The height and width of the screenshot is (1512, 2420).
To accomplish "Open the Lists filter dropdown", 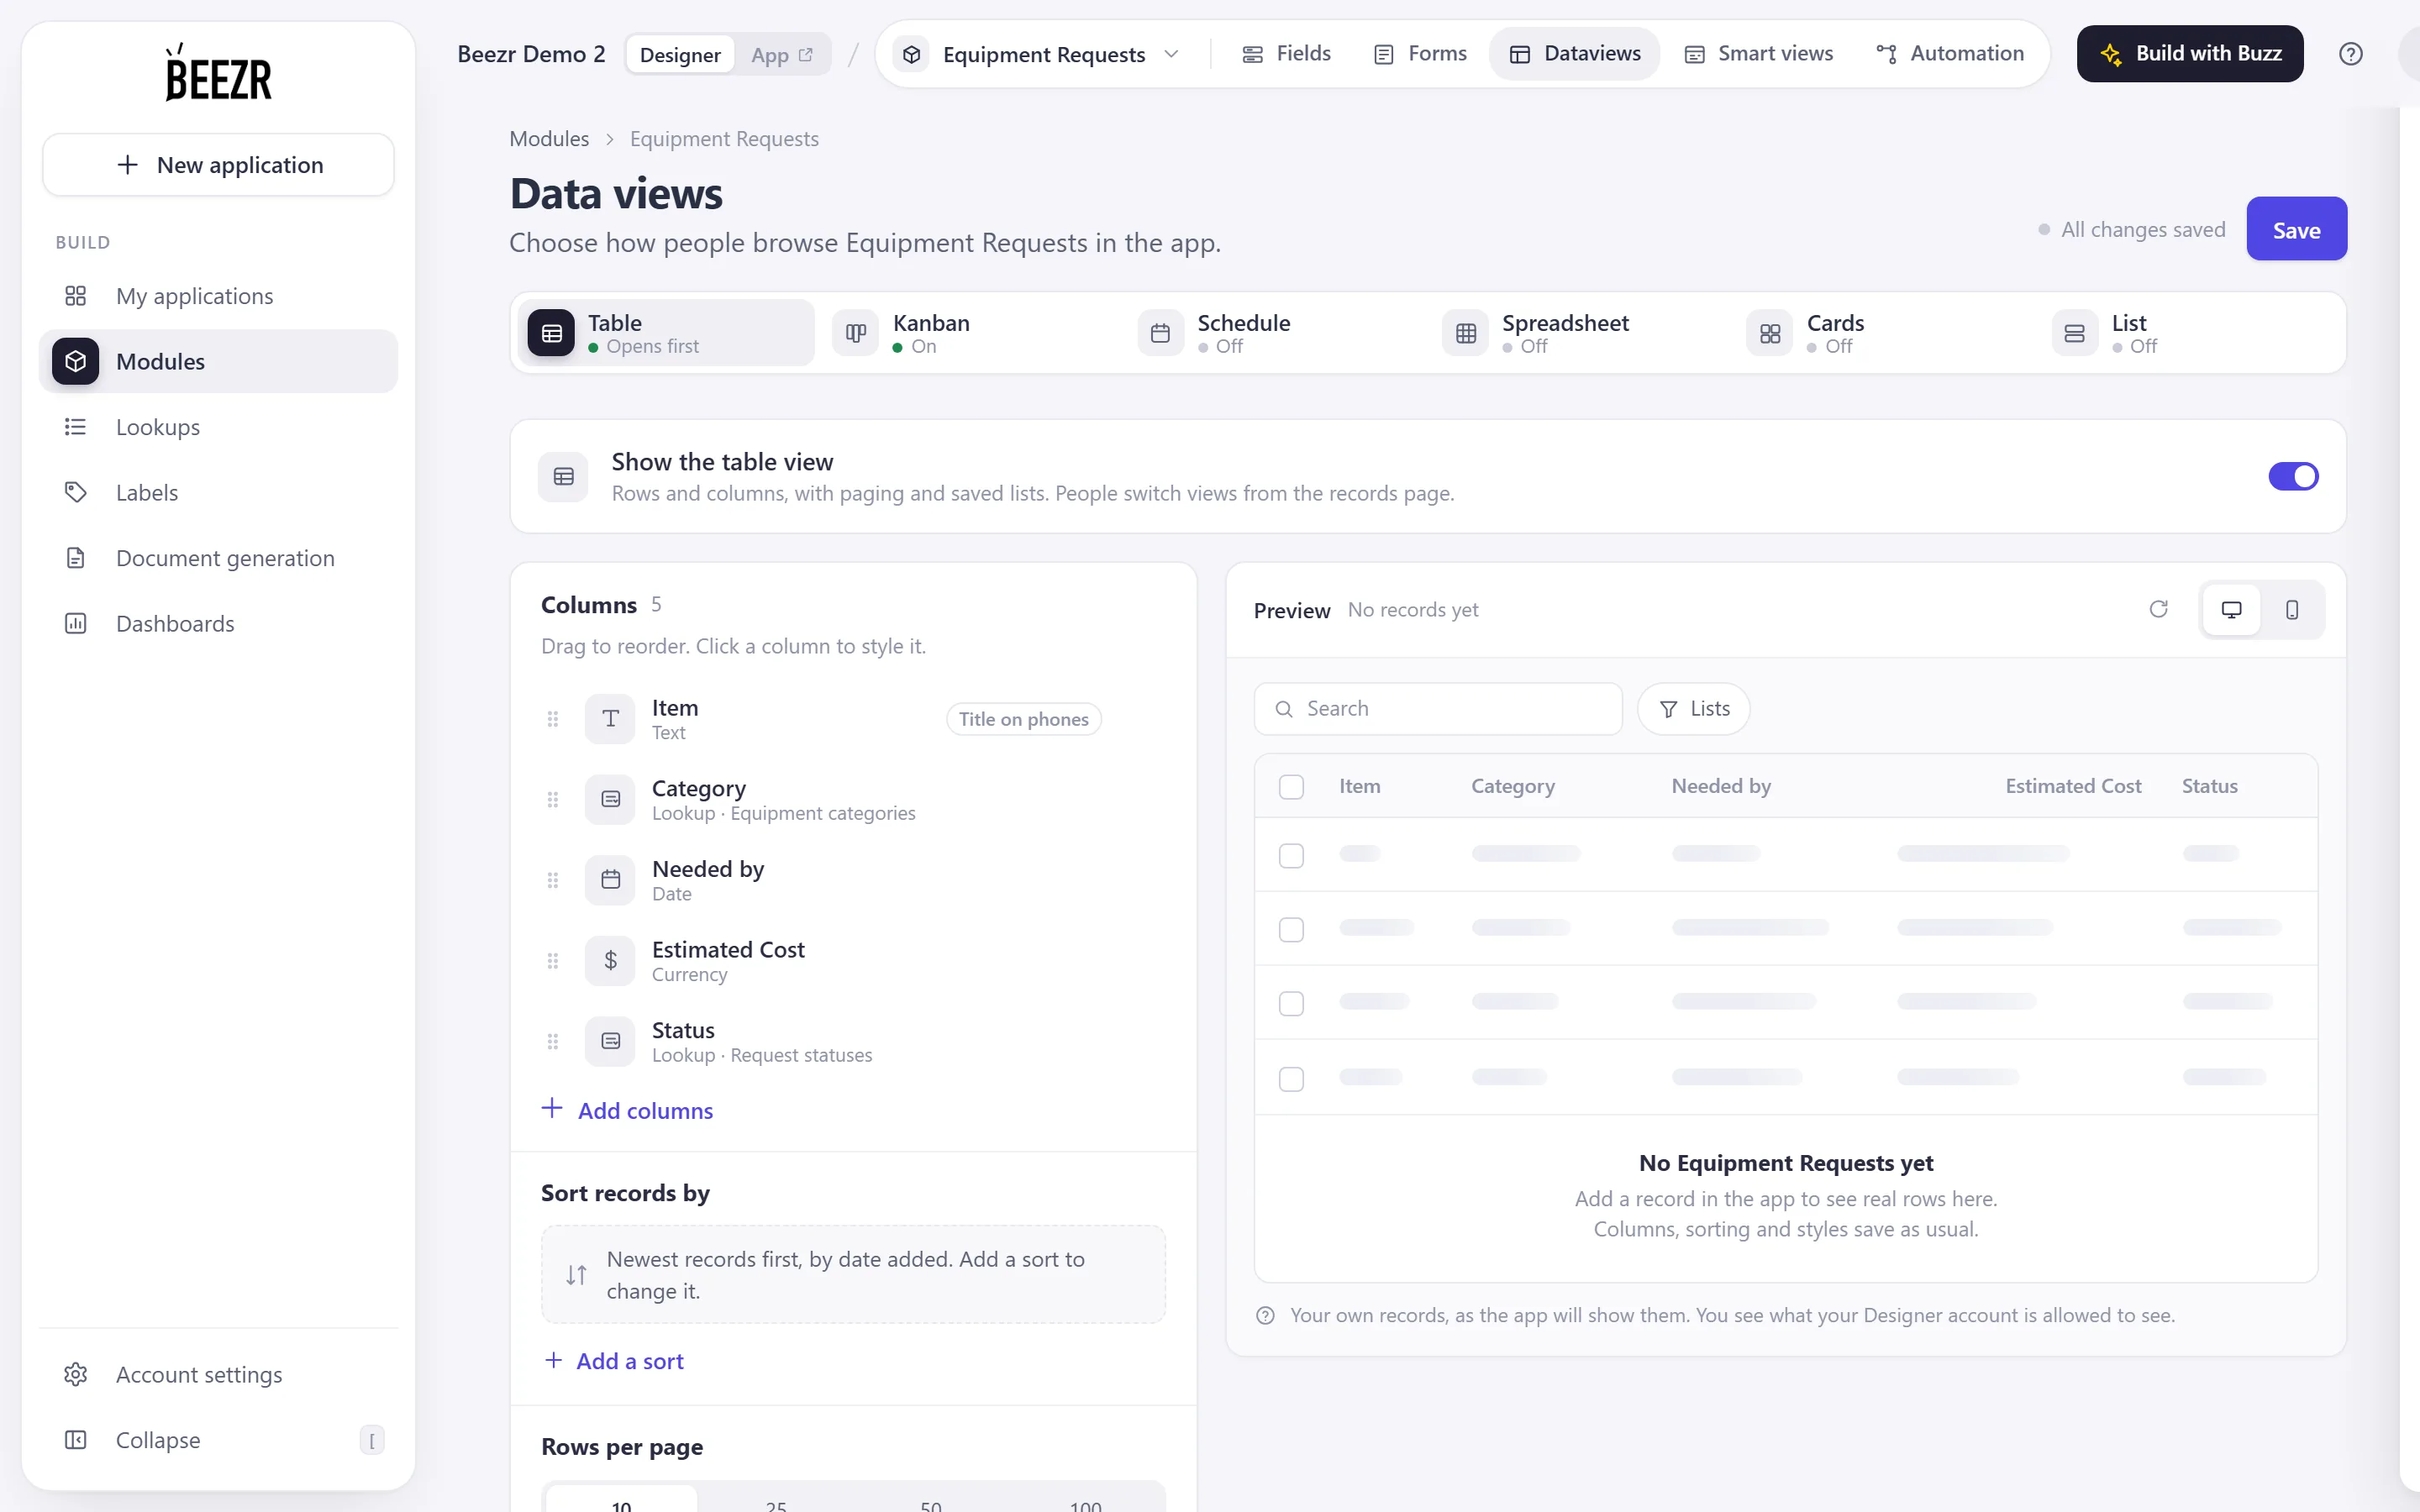I will [1693, 709].
